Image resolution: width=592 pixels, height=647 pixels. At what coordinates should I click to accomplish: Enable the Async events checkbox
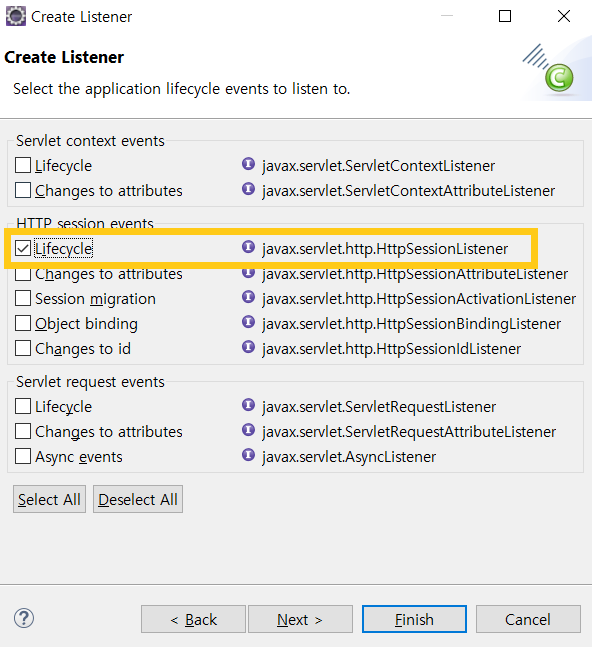tap(23, 456)
